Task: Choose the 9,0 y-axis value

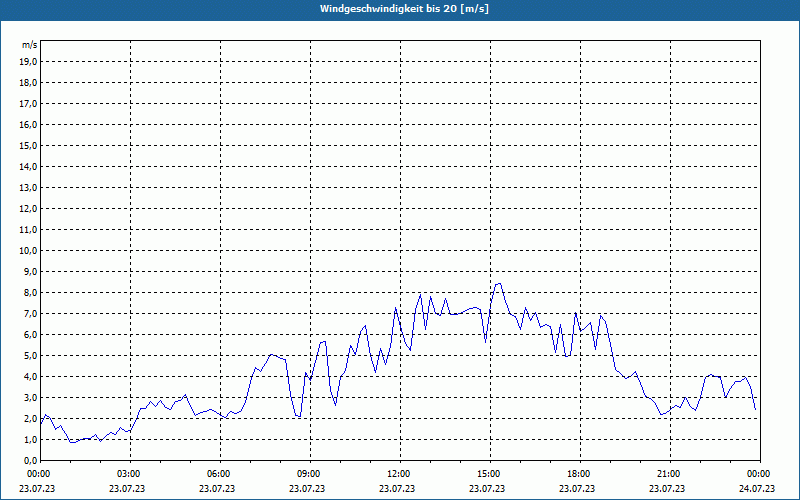Action: 31,271
